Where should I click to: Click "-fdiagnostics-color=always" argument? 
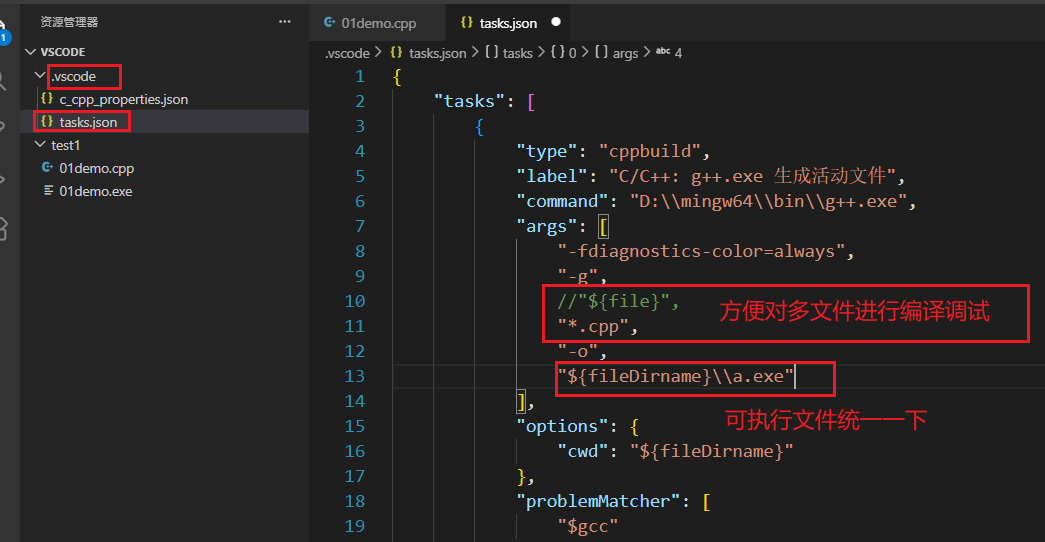click(700, 251)
